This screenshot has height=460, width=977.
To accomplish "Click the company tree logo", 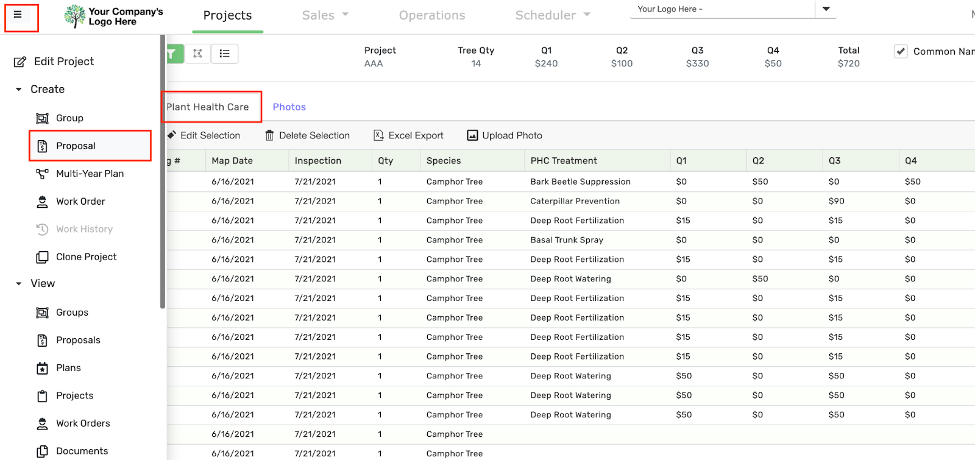I will click(75, 16).
